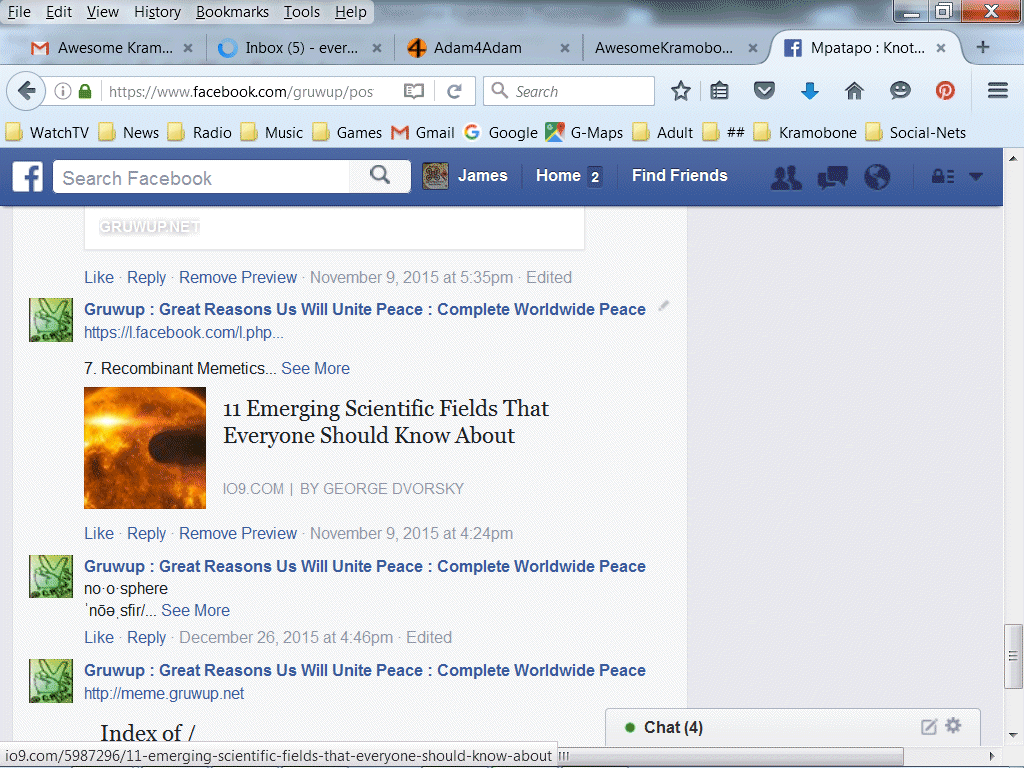Screen dimensions: 1024x768
Task: Open chat settings gear icon
Action: (953, 726)
